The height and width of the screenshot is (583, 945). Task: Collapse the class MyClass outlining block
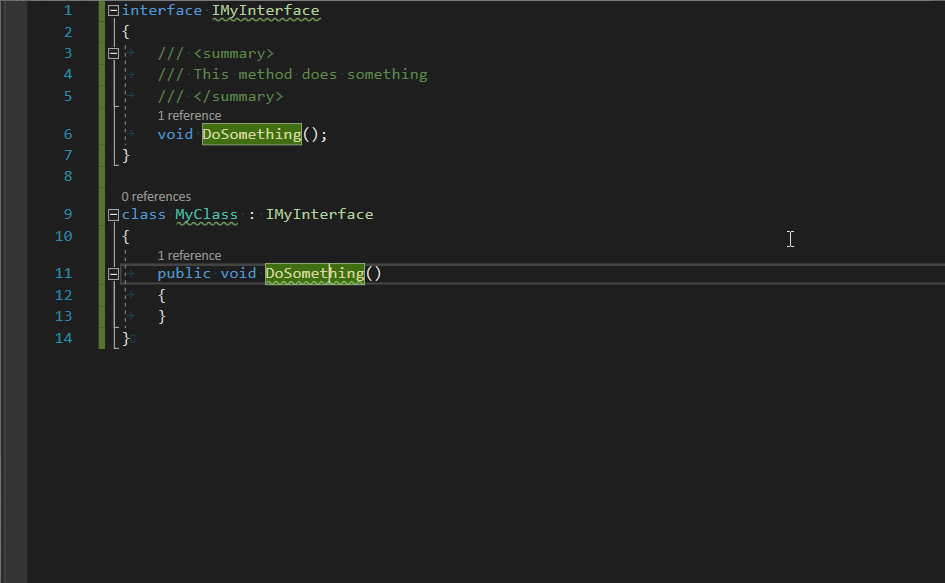[113, 215]
